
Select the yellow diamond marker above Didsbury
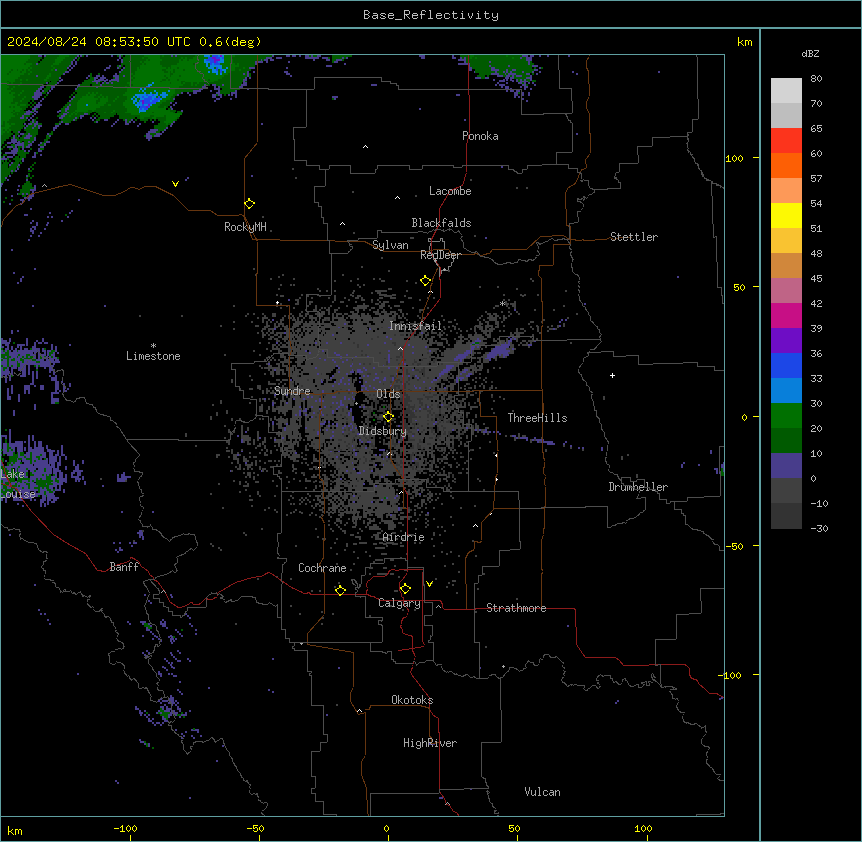click(388, 417)
